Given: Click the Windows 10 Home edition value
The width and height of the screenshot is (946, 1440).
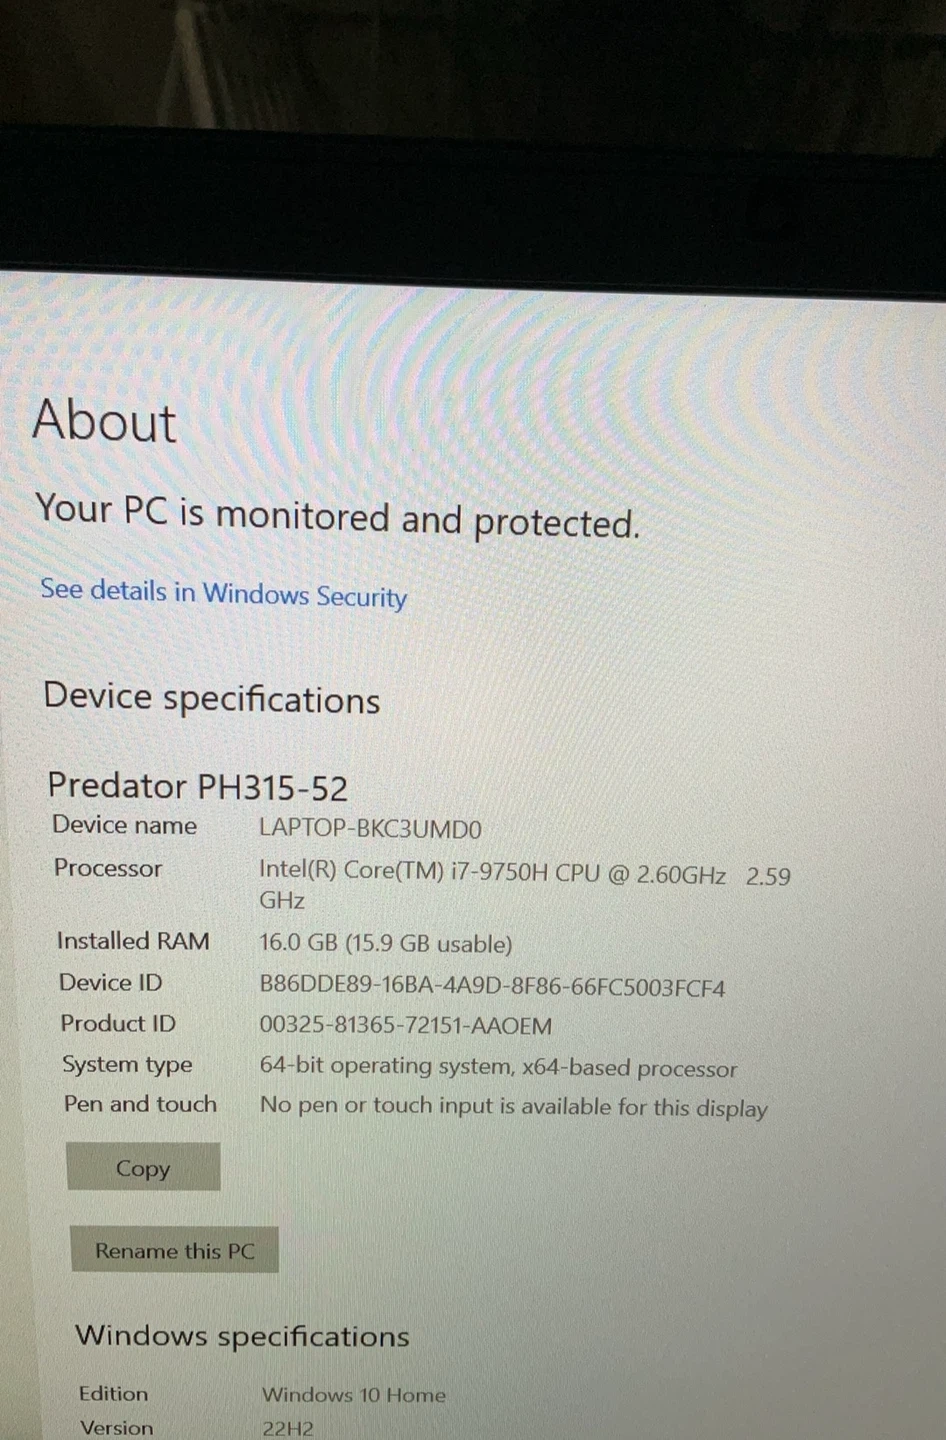Looking at the screenshot, I should pyautogui.click(x=354, y=1394).
